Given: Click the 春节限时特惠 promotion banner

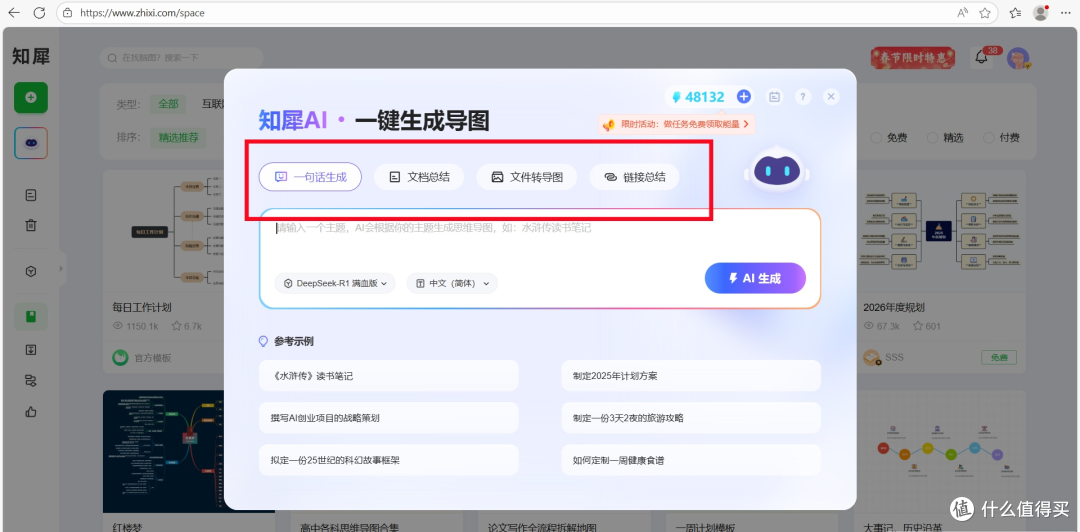Looking at the screenshot, I should [913, 59].
